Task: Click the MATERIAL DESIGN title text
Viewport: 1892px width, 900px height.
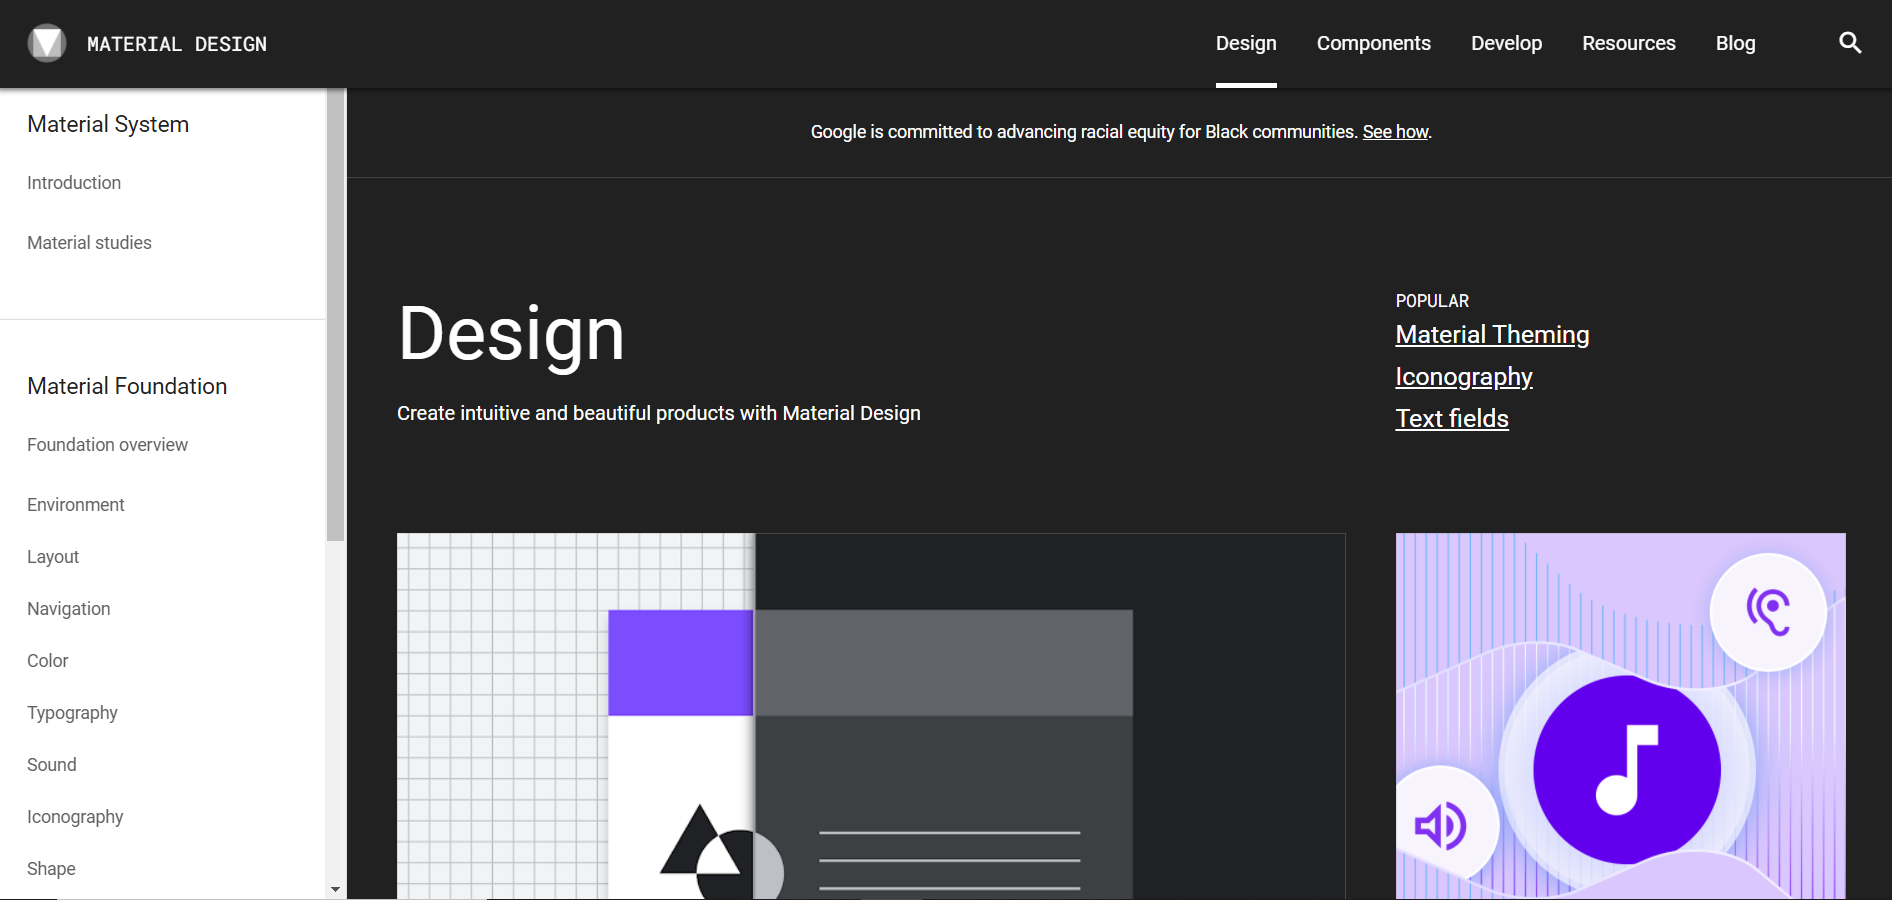Action: pos(177,44)
